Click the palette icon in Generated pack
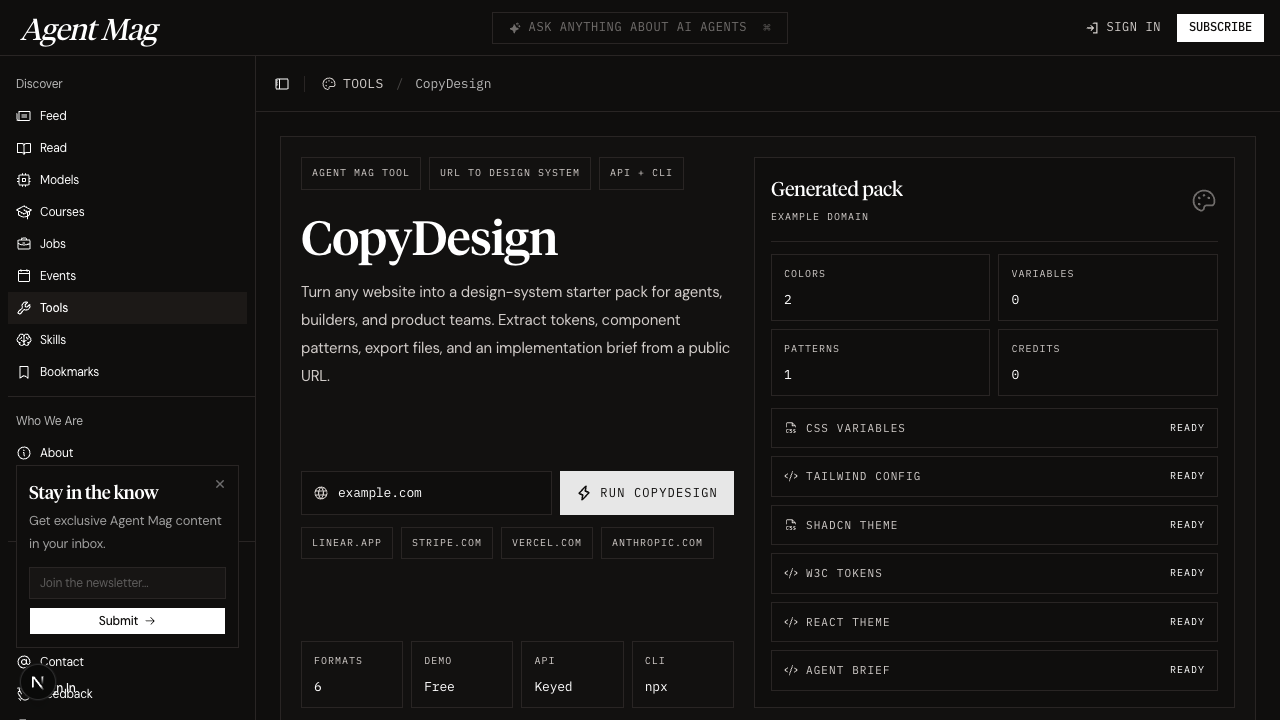Image resolution: width=1280 pixels, height=720 pixels. coord(1203,201)
